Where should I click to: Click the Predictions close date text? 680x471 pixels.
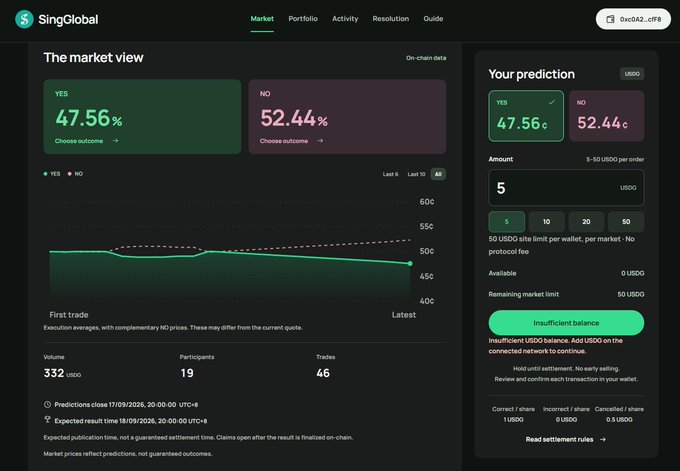click(126, 405)
